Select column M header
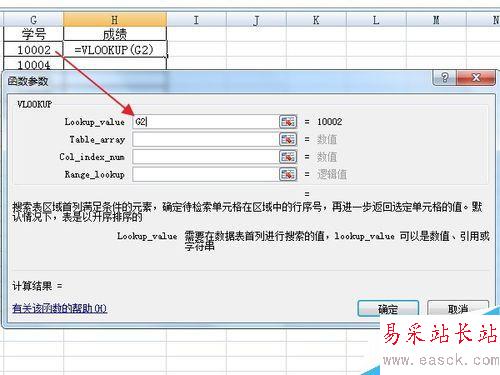 [x=436, y=20]
